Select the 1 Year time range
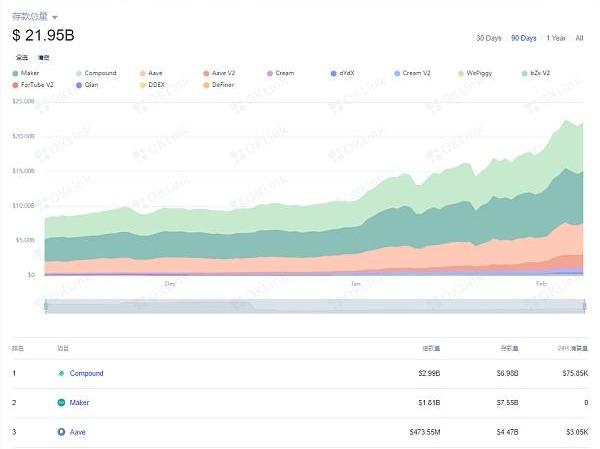The image size is (600, 449). coord(556,38)
